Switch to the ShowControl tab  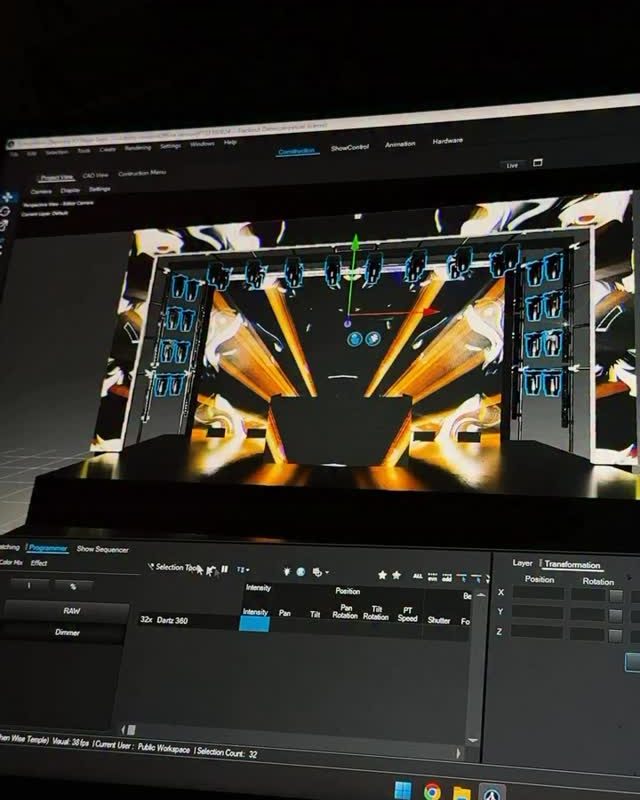[350, 148]
